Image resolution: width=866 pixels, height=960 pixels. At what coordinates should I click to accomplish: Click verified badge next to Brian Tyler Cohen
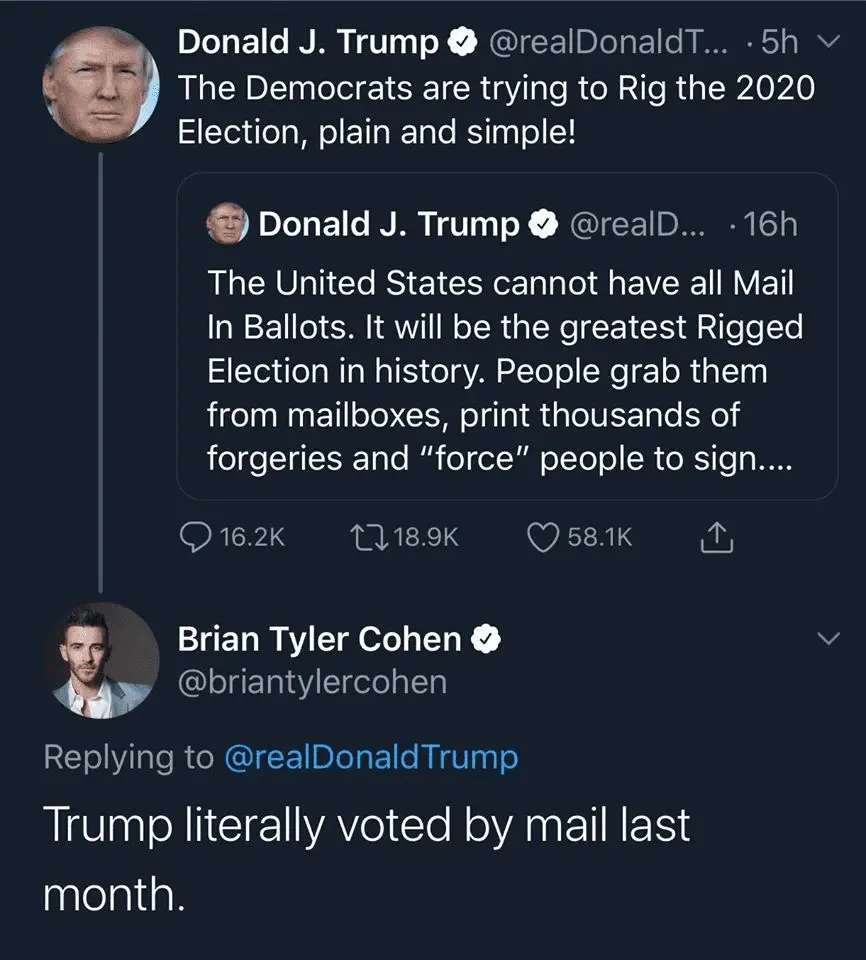point(485,638)
